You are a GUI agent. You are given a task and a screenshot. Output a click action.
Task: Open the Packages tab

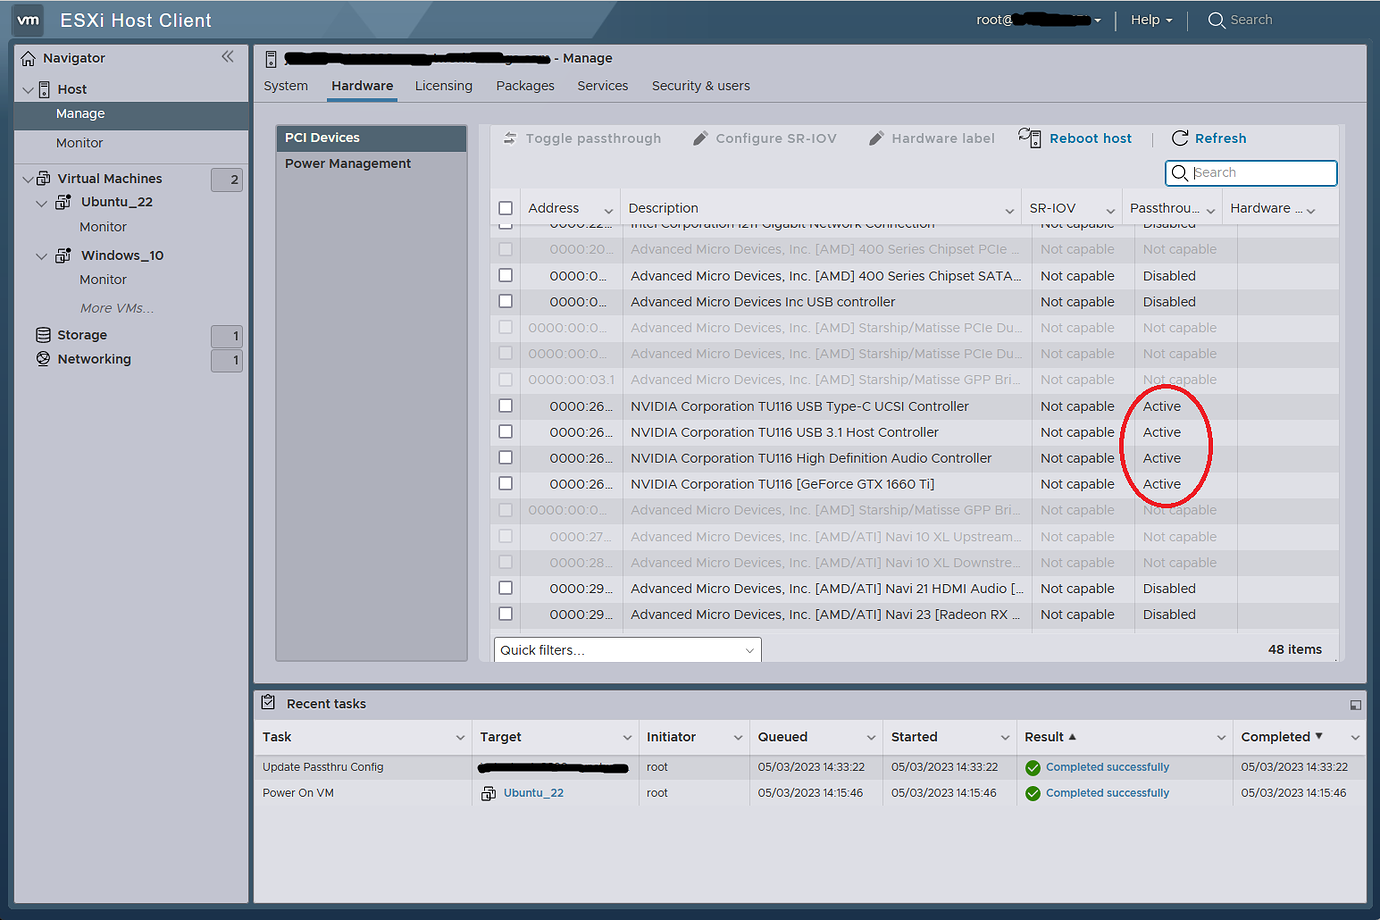(525, 86)
